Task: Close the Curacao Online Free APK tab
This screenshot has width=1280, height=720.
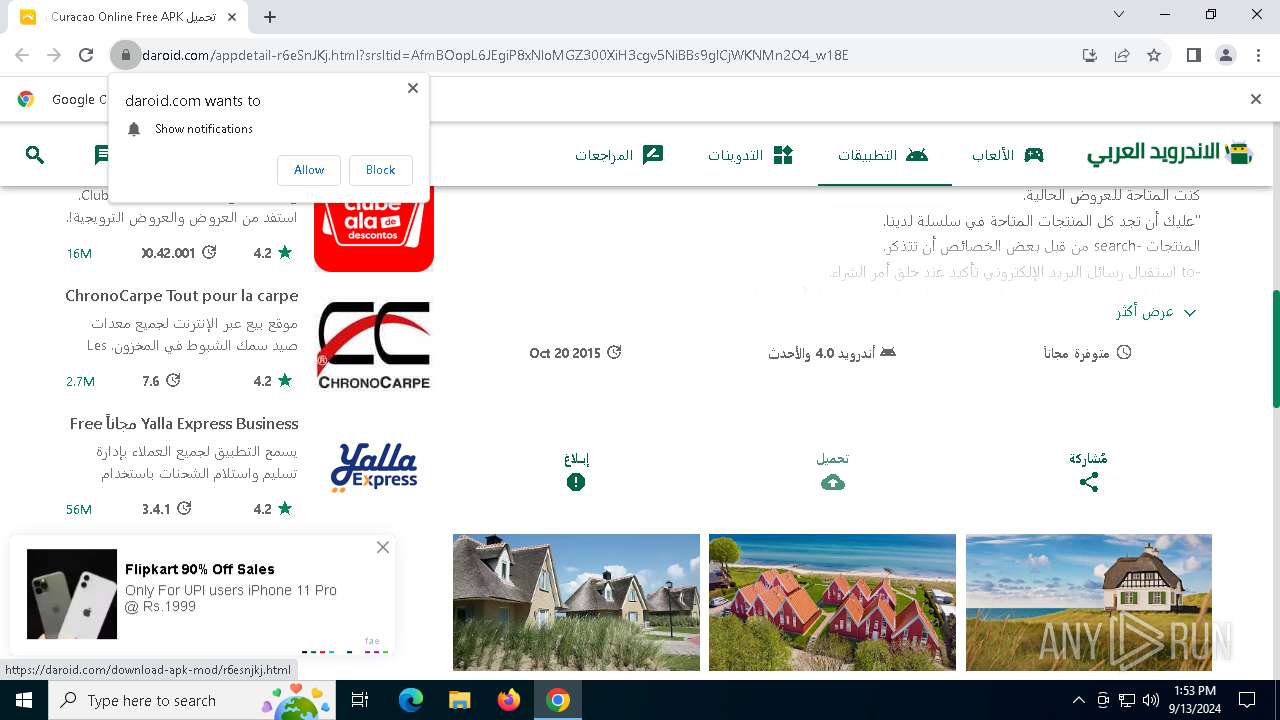Action: [x=233, y=17]
